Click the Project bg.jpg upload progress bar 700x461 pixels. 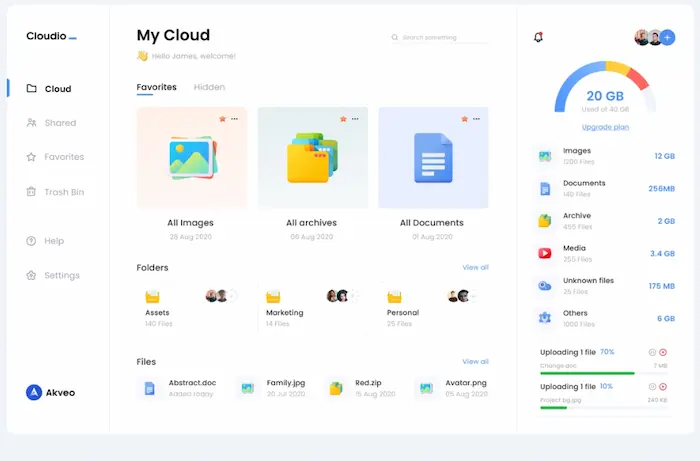(x=604, y=407)
